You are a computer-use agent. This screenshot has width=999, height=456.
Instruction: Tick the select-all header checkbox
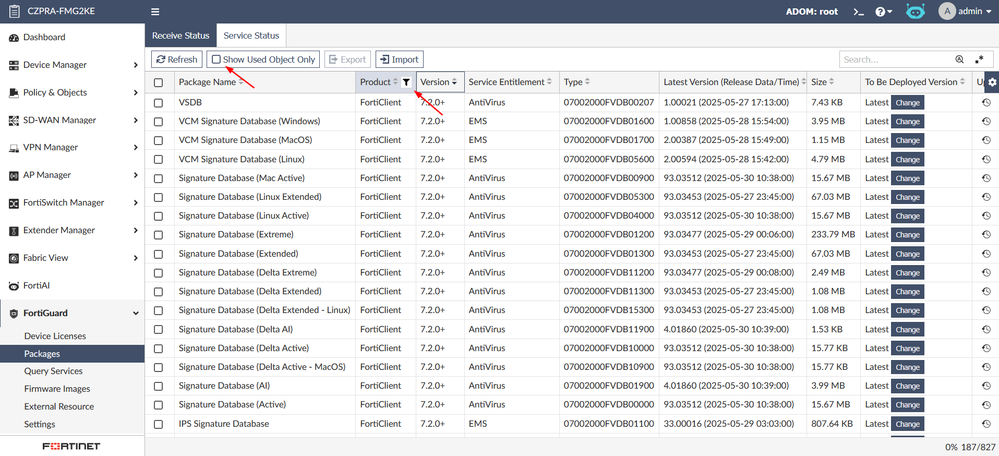[158, 82]
